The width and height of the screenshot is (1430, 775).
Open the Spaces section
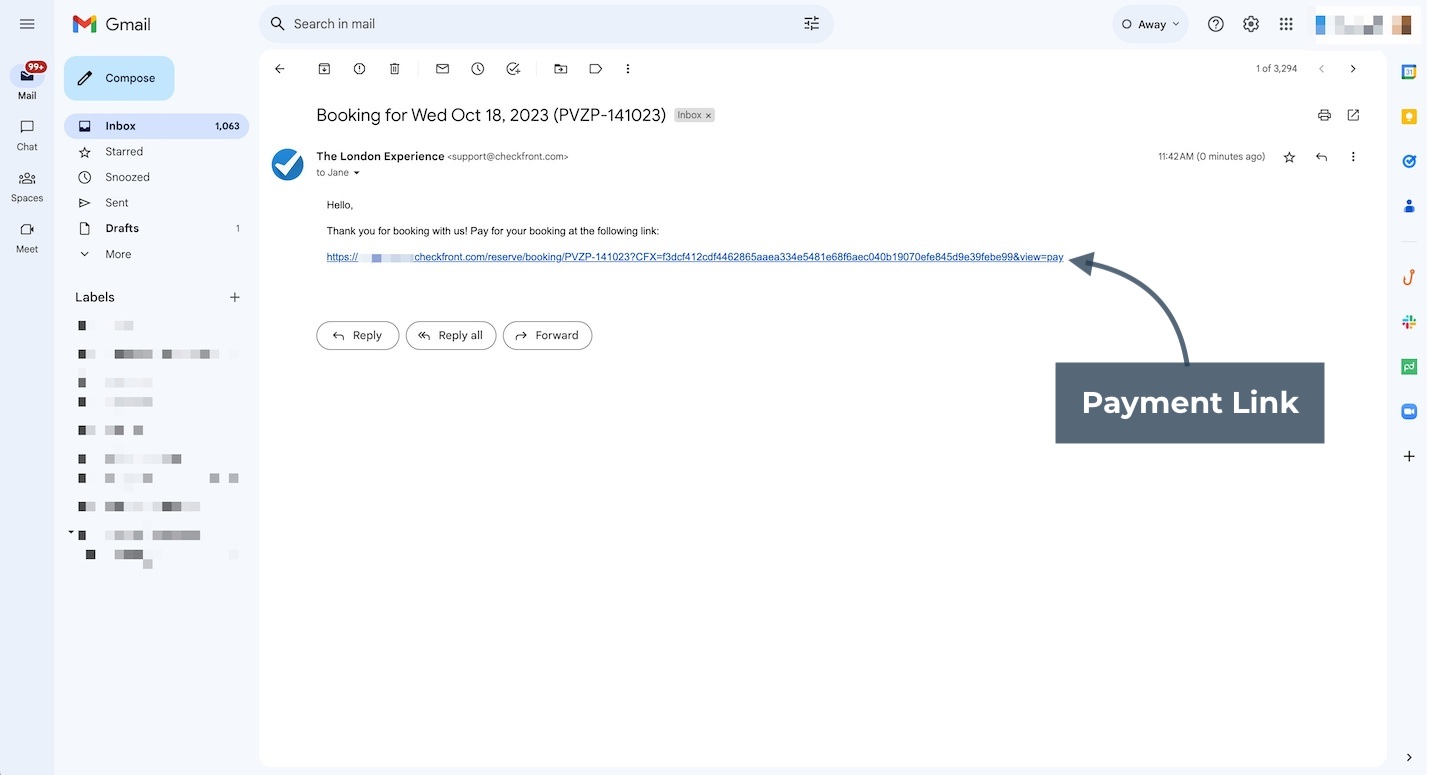27,186
